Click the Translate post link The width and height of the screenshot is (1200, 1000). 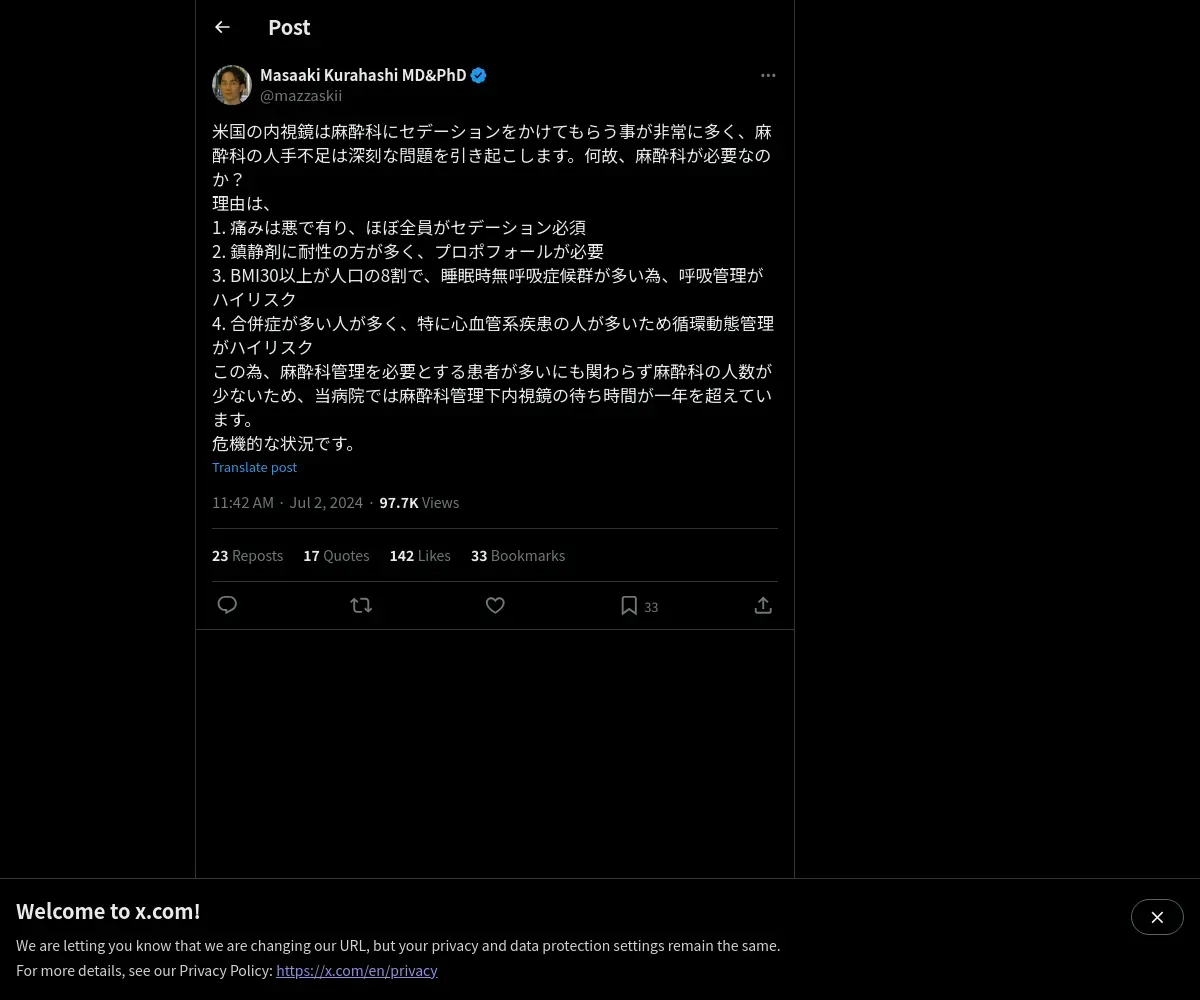coord(254,467)
